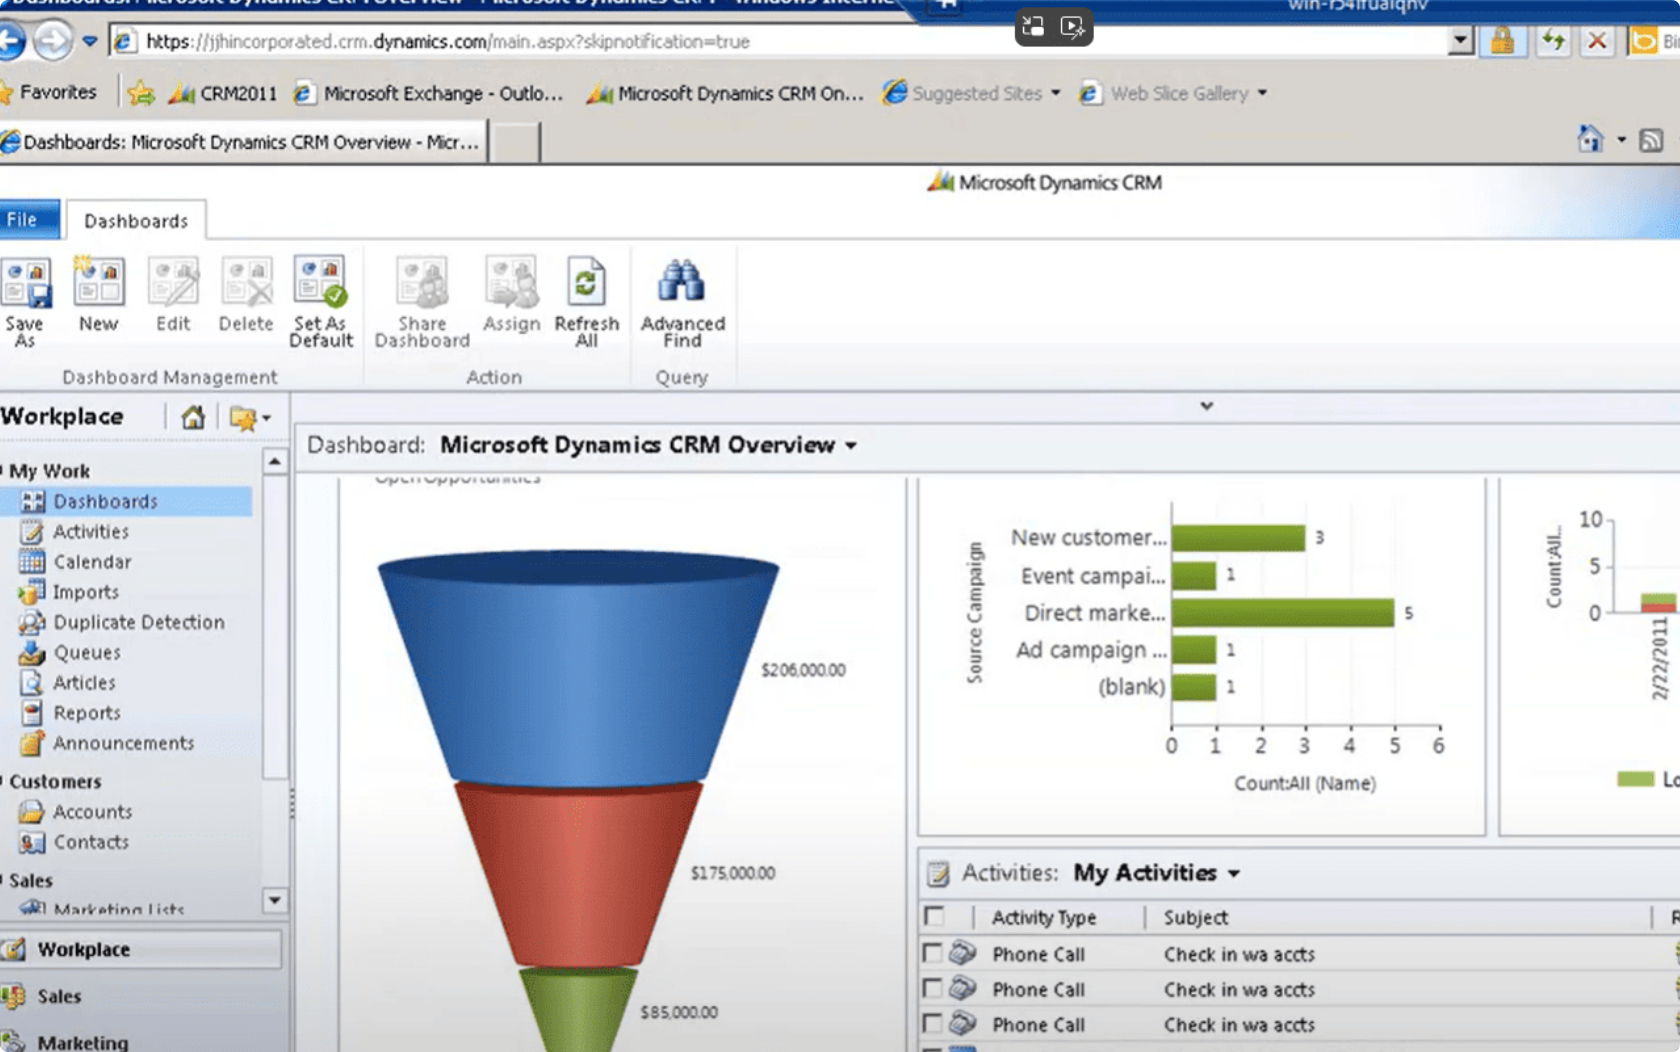Image resolution: width=1680 pixels, height=1052 pixels.
Task: Open Duplicate Detection item
Action: (x=139, y=622)
